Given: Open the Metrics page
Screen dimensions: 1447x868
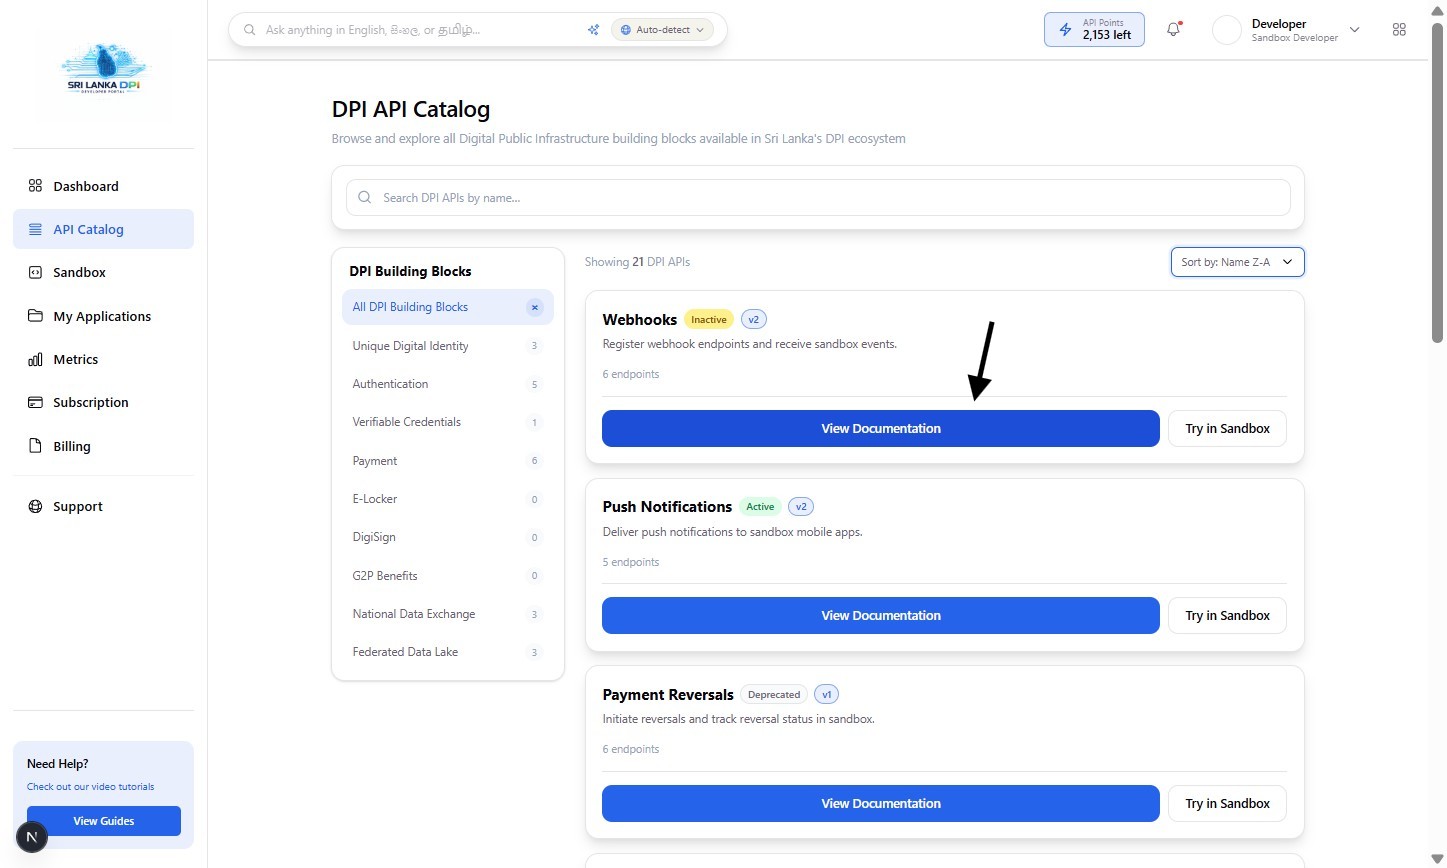Looking at the screenshot, I should click(103, 359).
